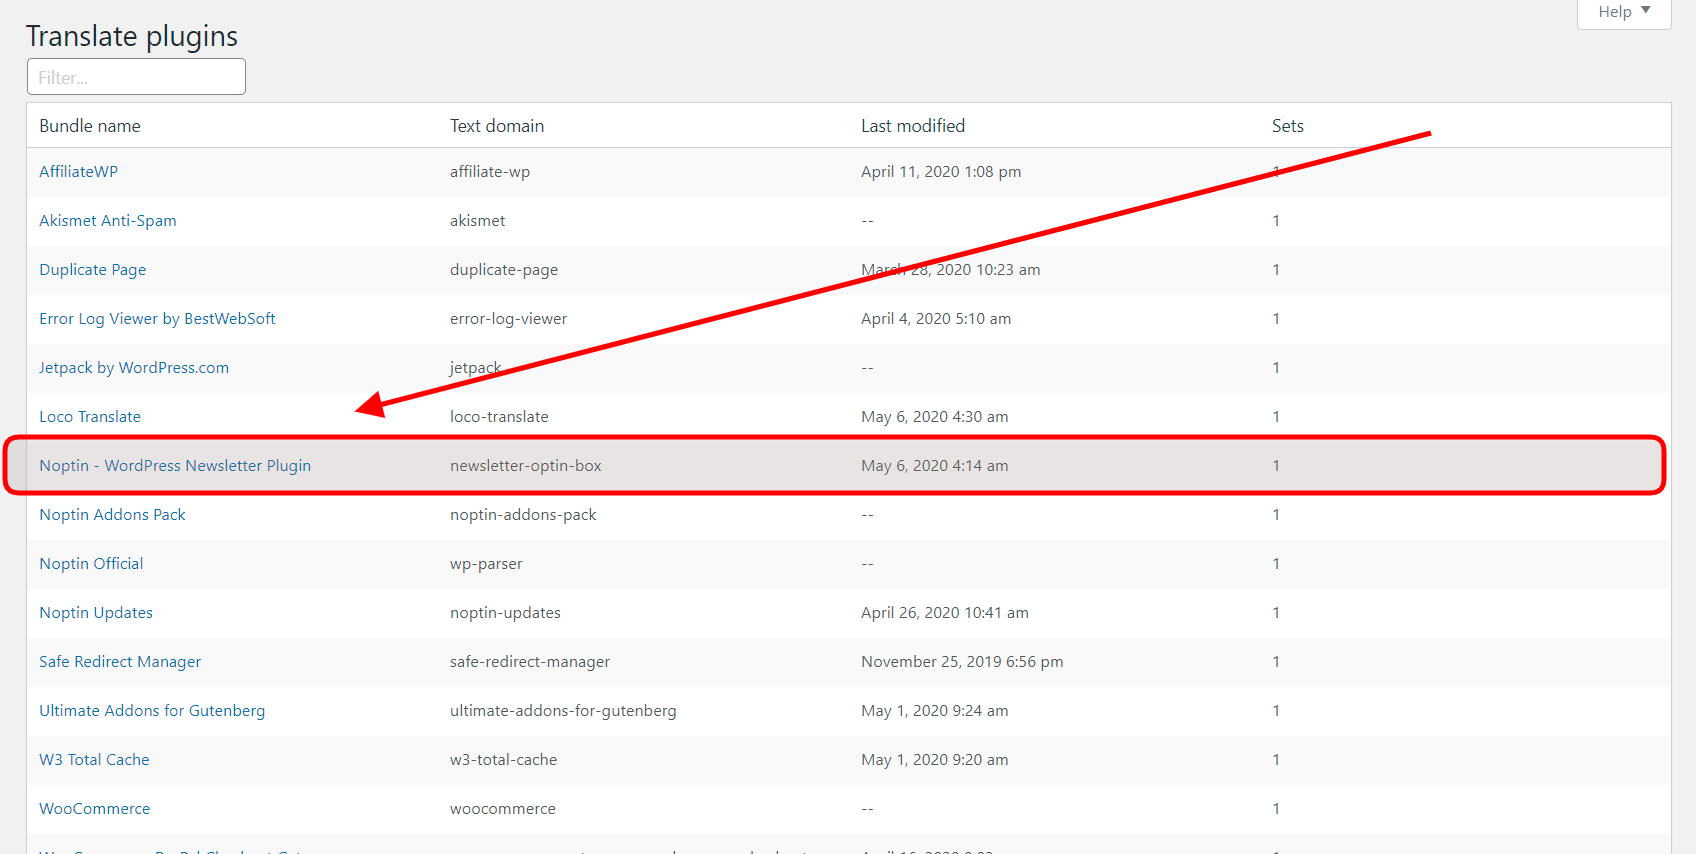The height and width of the screenshot is (854, 1696).
Task: Click the ultimate-addons-for-gutenberg text domain cell
Action: point(563,711)
